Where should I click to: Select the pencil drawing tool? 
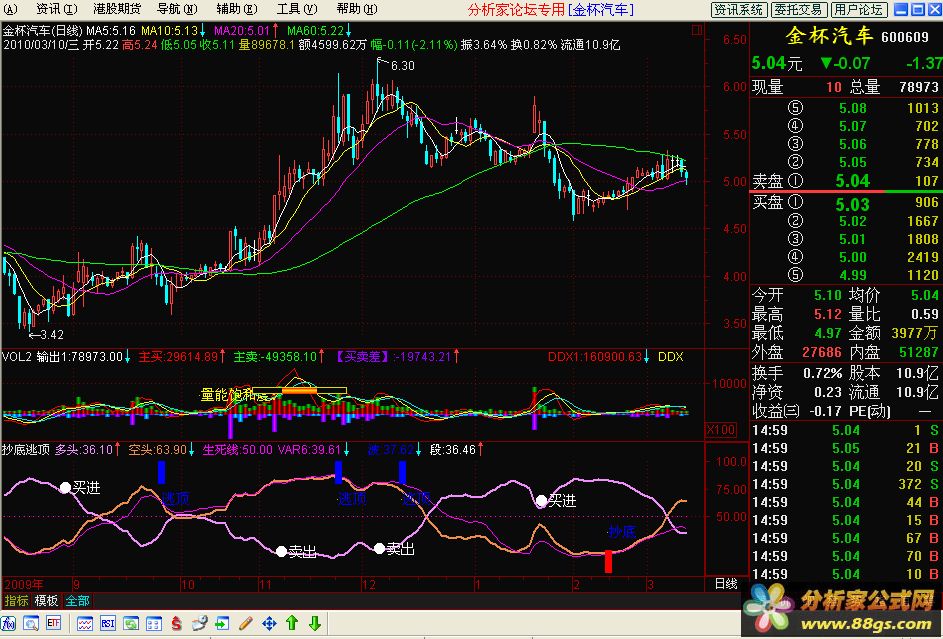(245, 623)
